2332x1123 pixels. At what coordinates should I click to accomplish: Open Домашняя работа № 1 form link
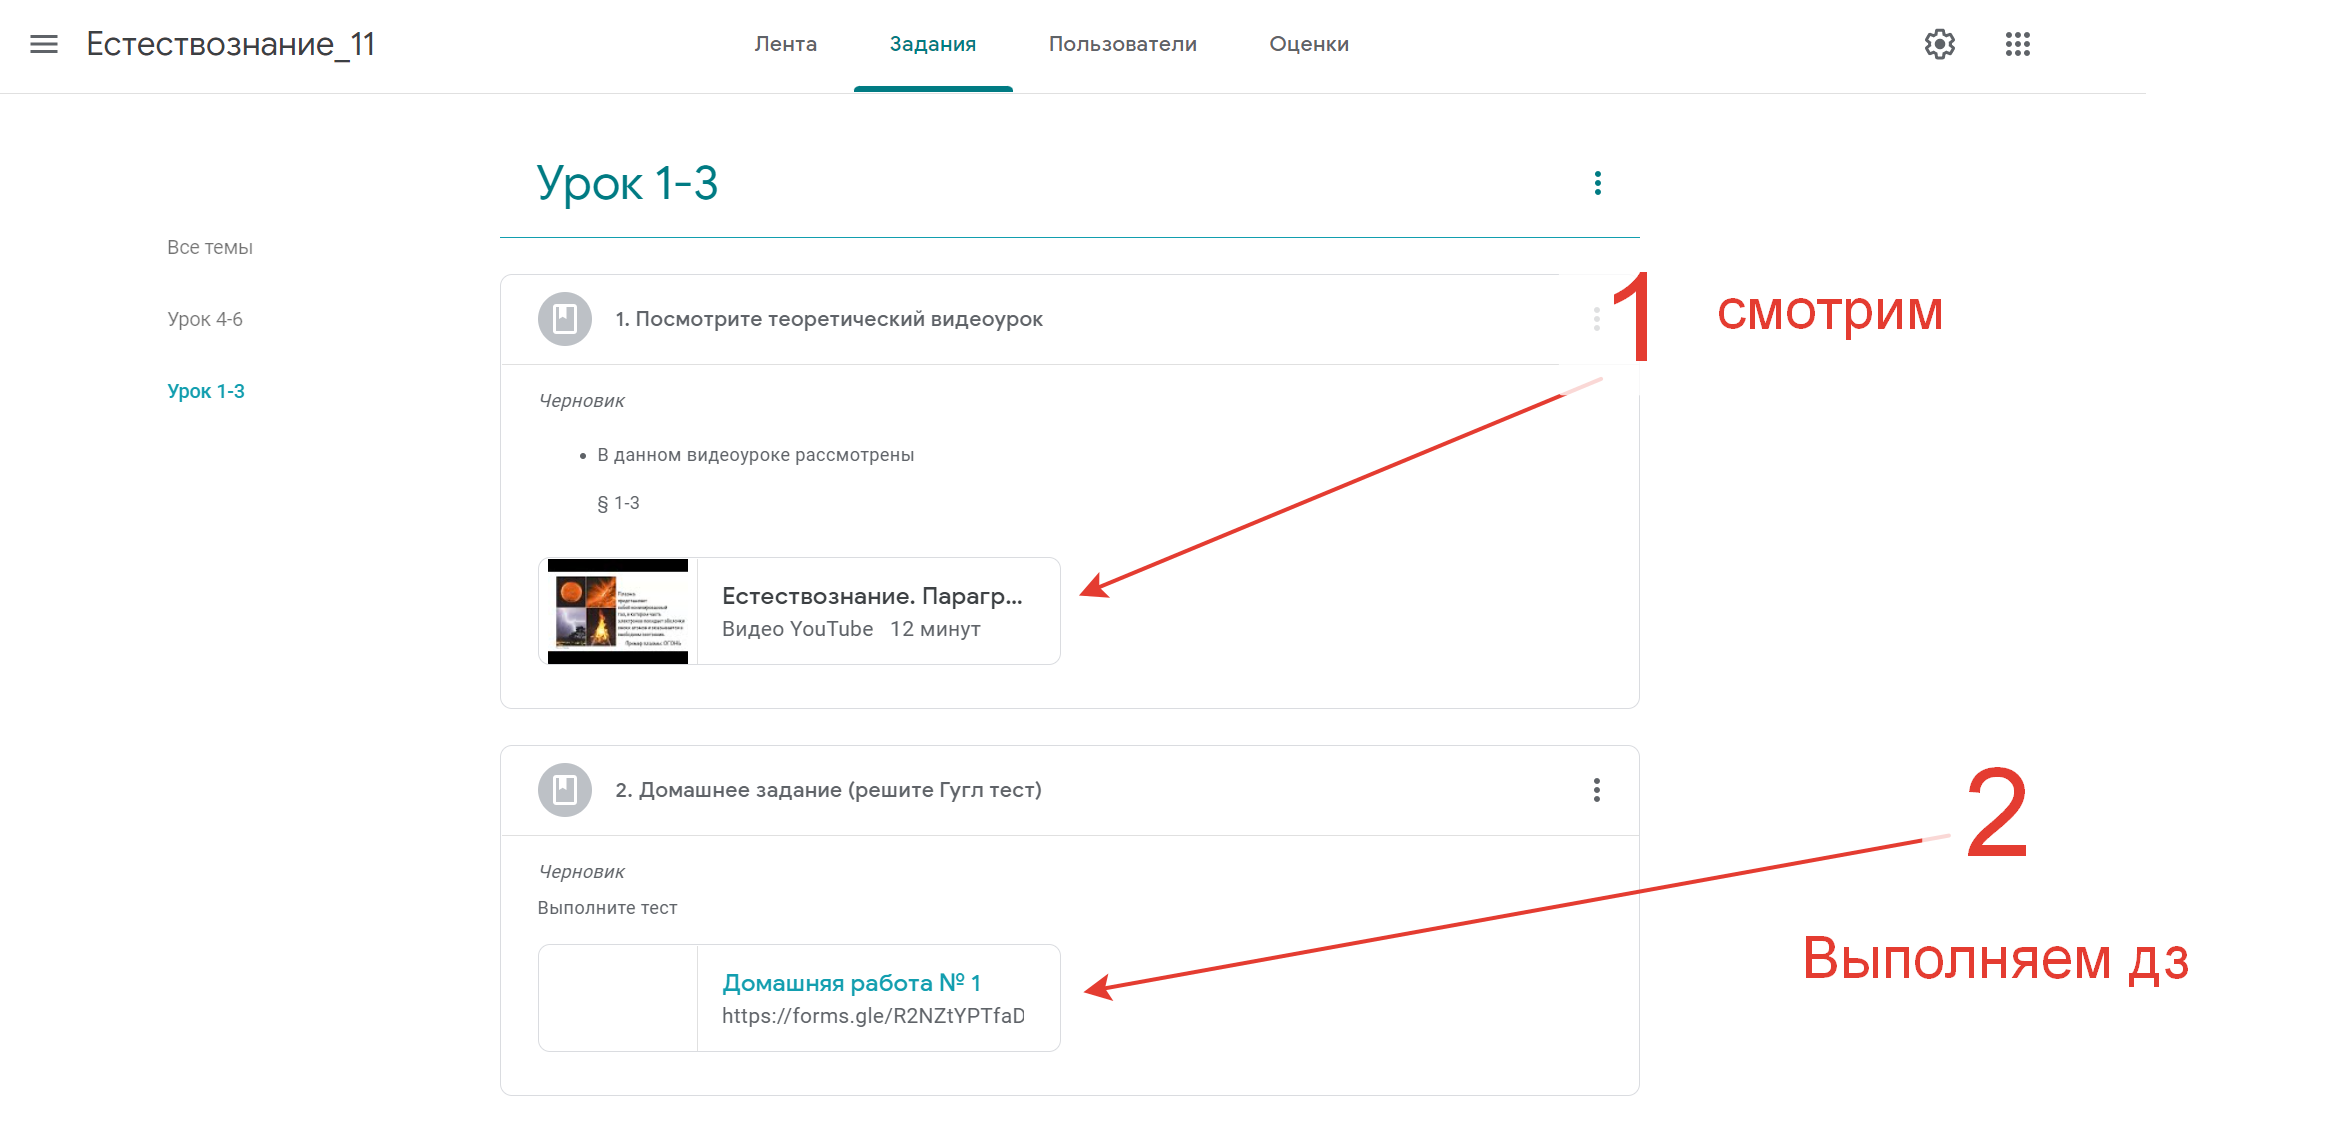pos(850,983)
